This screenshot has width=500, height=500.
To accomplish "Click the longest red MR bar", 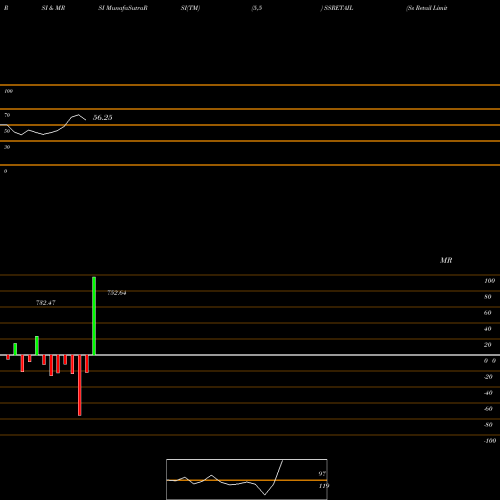I will [x=80, y=385].
